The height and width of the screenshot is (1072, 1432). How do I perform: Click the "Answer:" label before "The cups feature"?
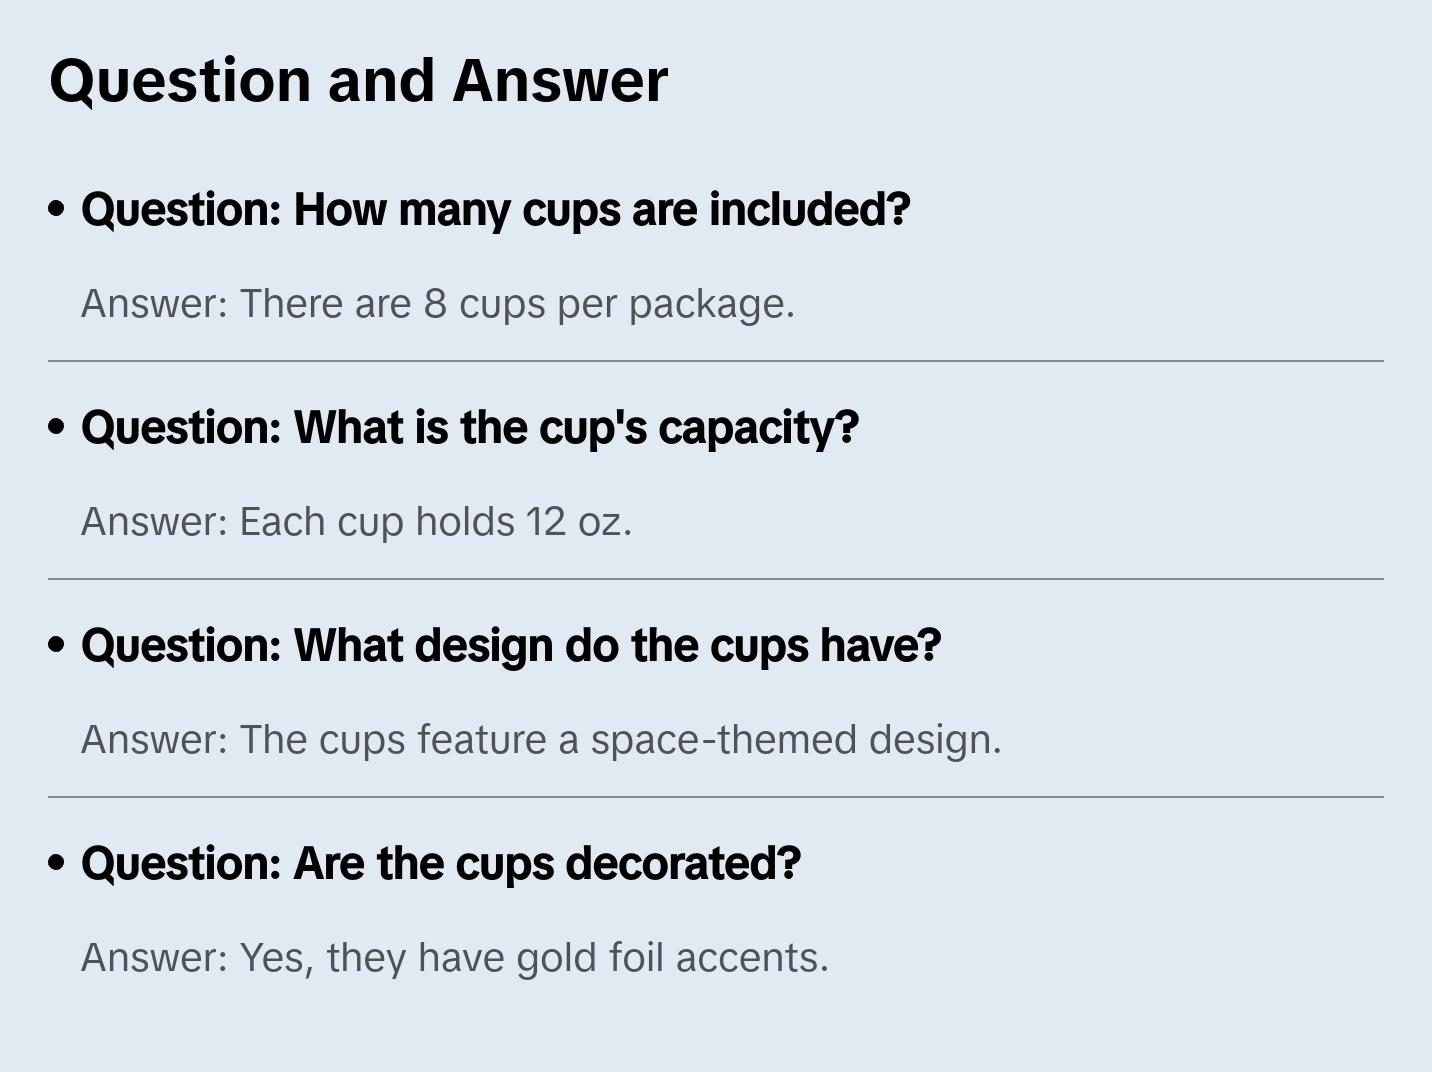coord(155,740)
